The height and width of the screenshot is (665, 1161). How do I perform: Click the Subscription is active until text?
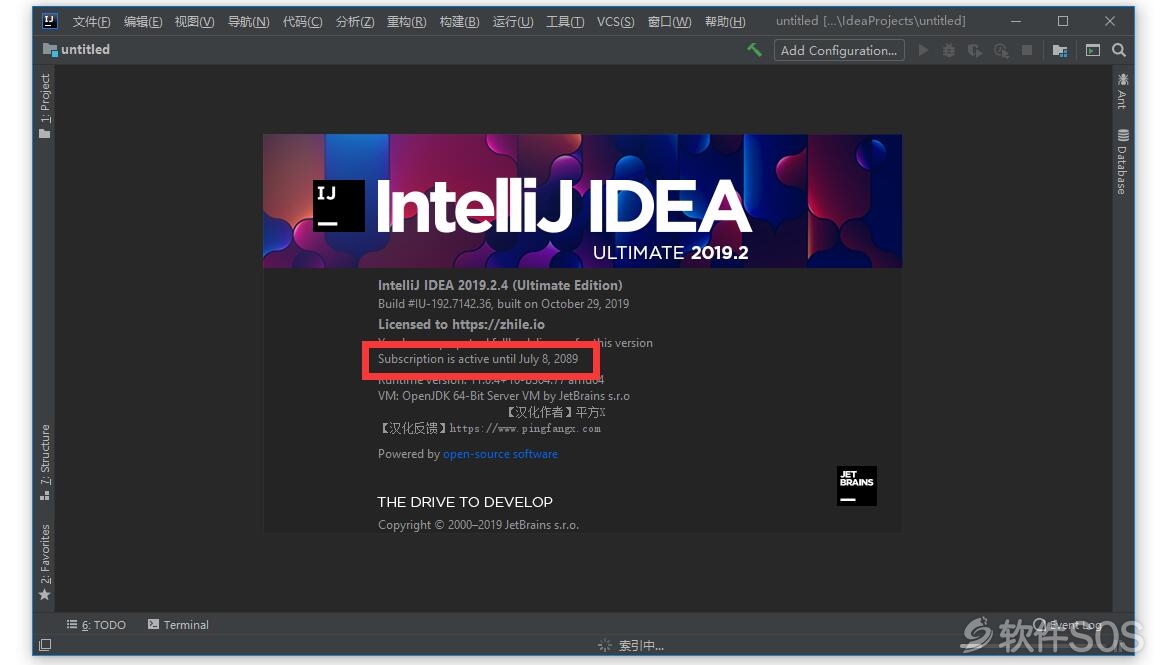click(478, 358)
